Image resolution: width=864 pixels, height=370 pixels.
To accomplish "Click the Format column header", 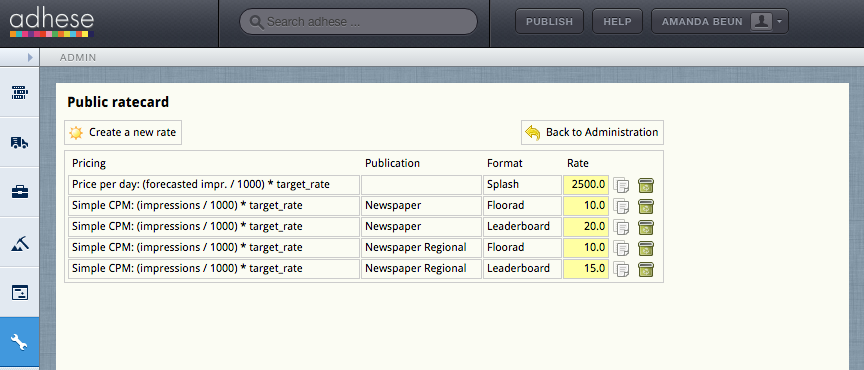I will (505, 163).
